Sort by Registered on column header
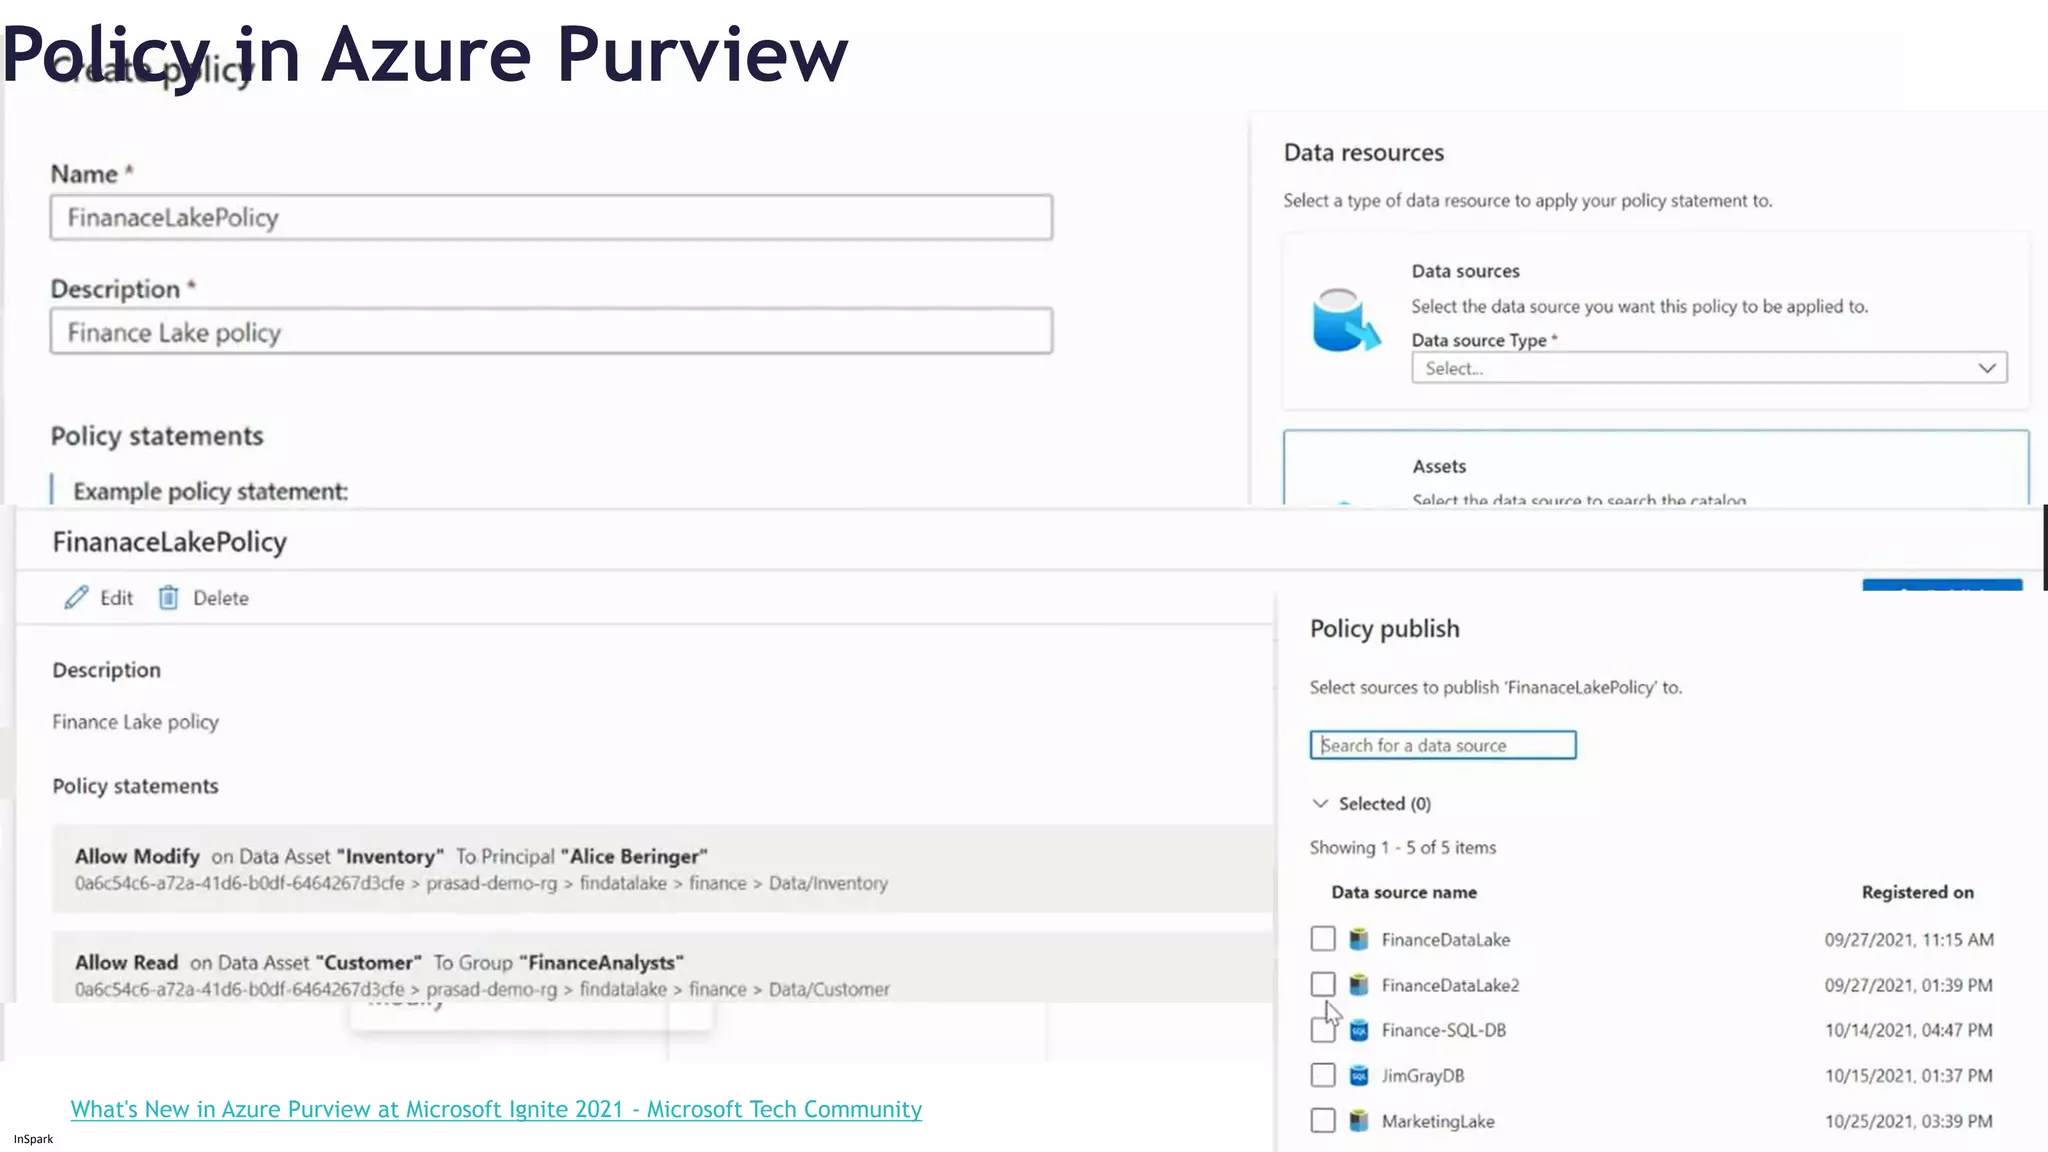The image size is (2048, 1152). 1917,892
